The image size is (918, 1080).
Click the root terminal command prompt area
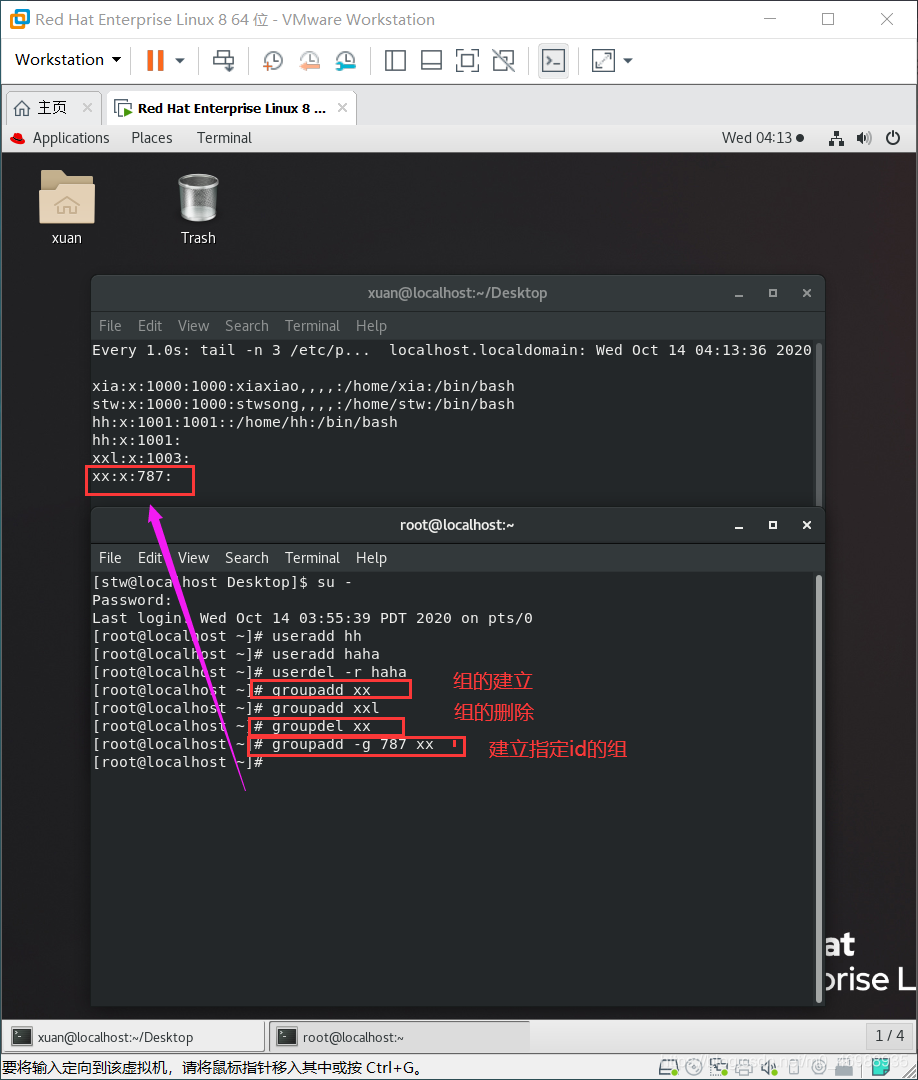pos(178,762)
